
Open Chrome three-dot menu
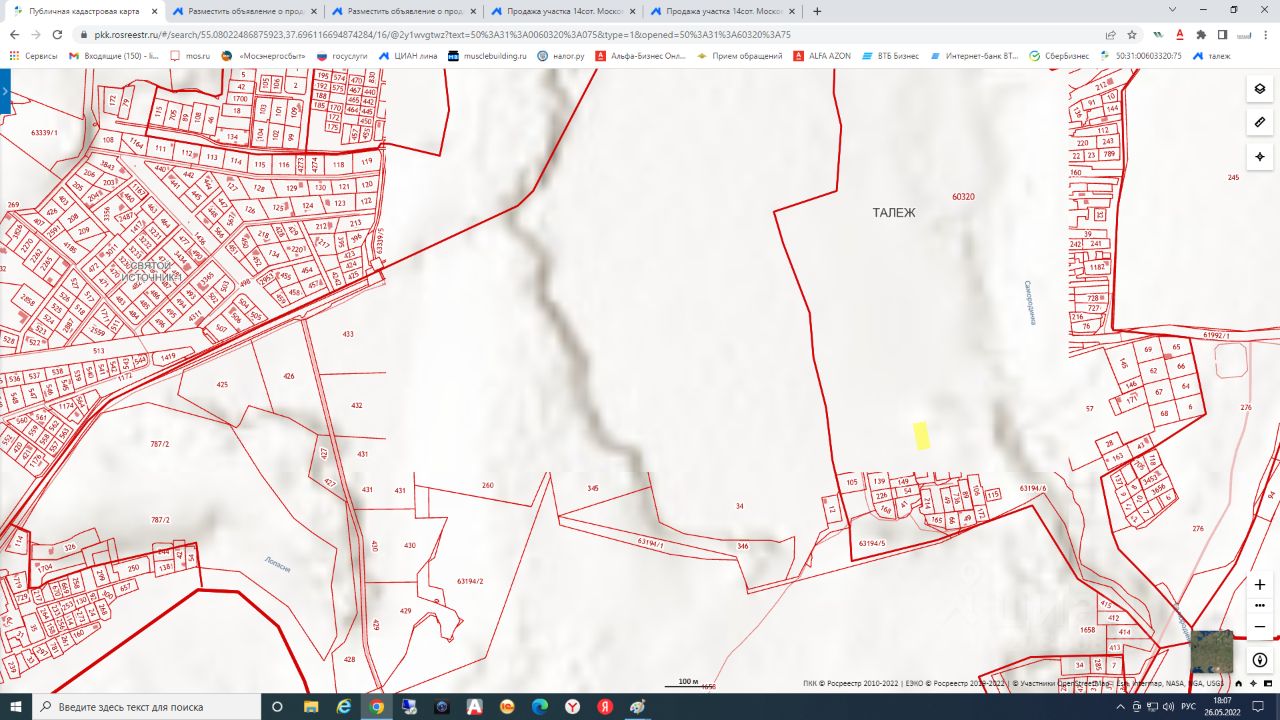click(x=1266, y=34)
